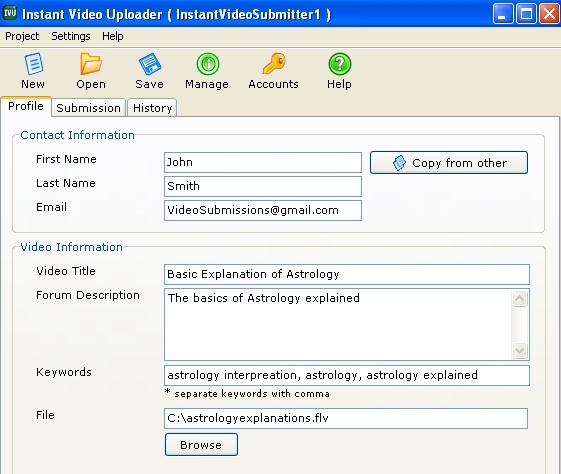The width and height of the screenshot is (561, 474).
Task: Open the Help menu in the menu bar
Action: click(113, 36)
